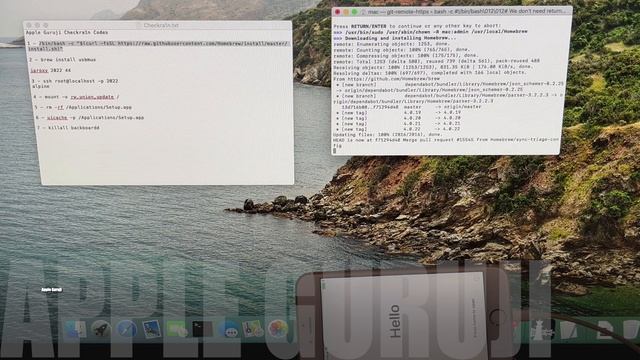
Task: Open Photos colorful flower icon in Dock
Action: pos(278,329)
